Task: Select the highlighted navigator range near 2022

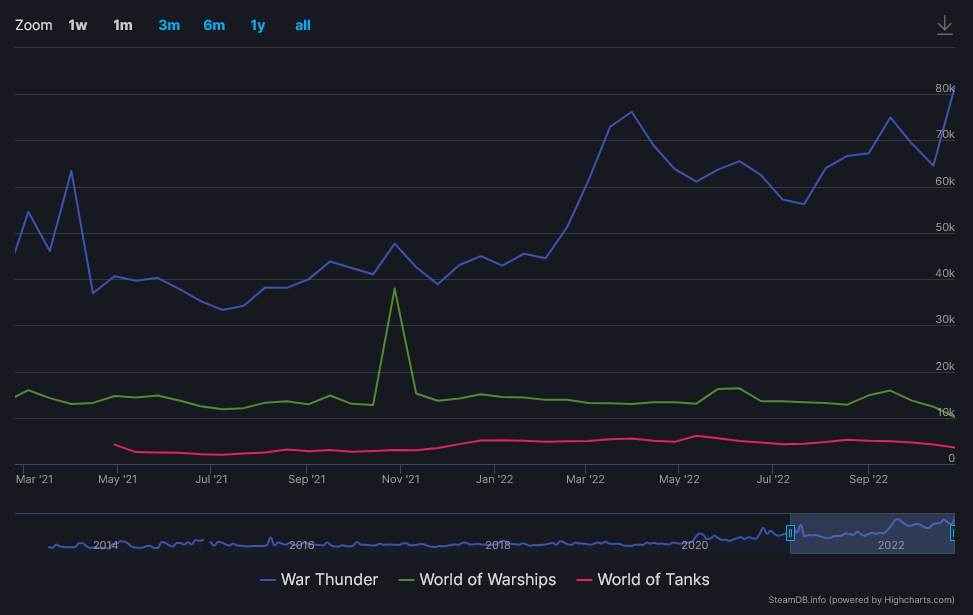Action: 872,534
